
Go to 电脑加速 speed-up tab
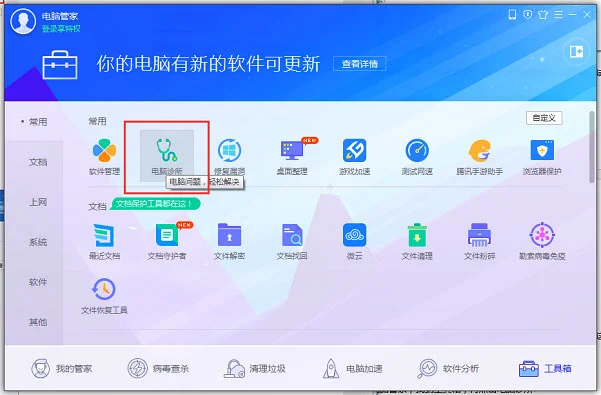click(353, 369)
